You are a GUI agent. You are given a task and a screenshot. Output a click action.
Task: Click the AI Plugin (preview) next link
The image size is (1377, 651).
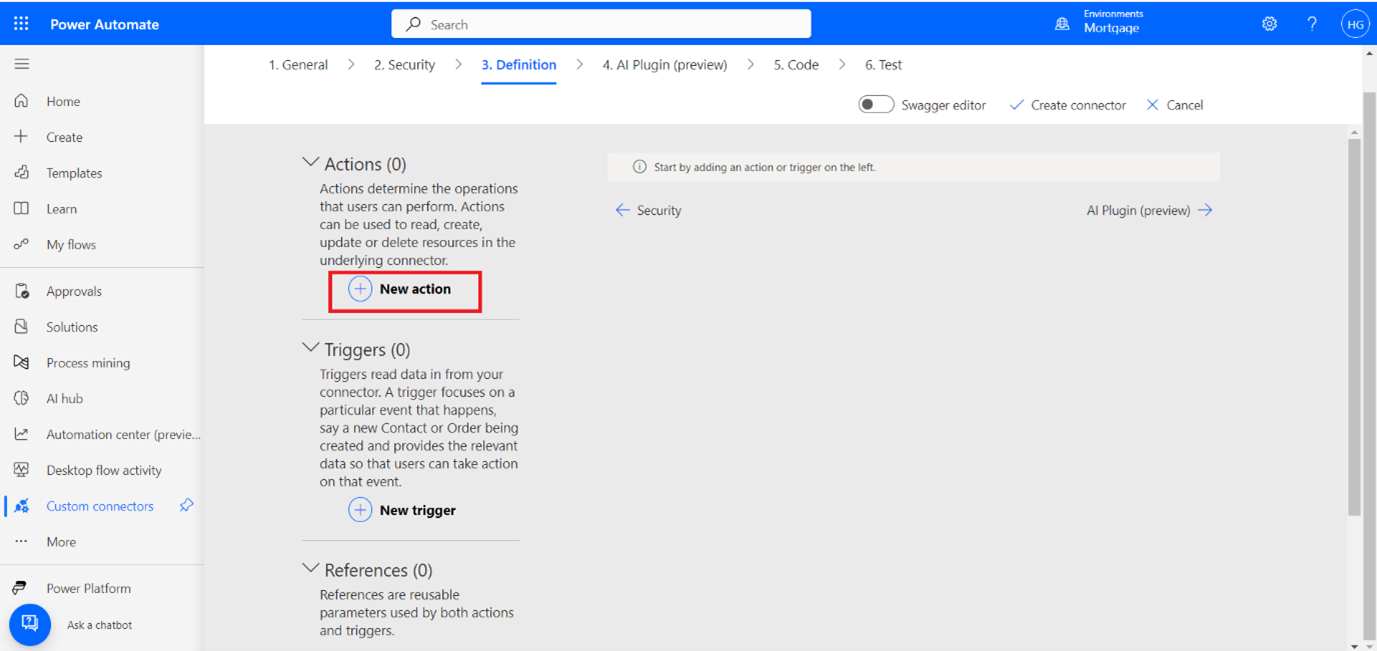[1149, 211]
